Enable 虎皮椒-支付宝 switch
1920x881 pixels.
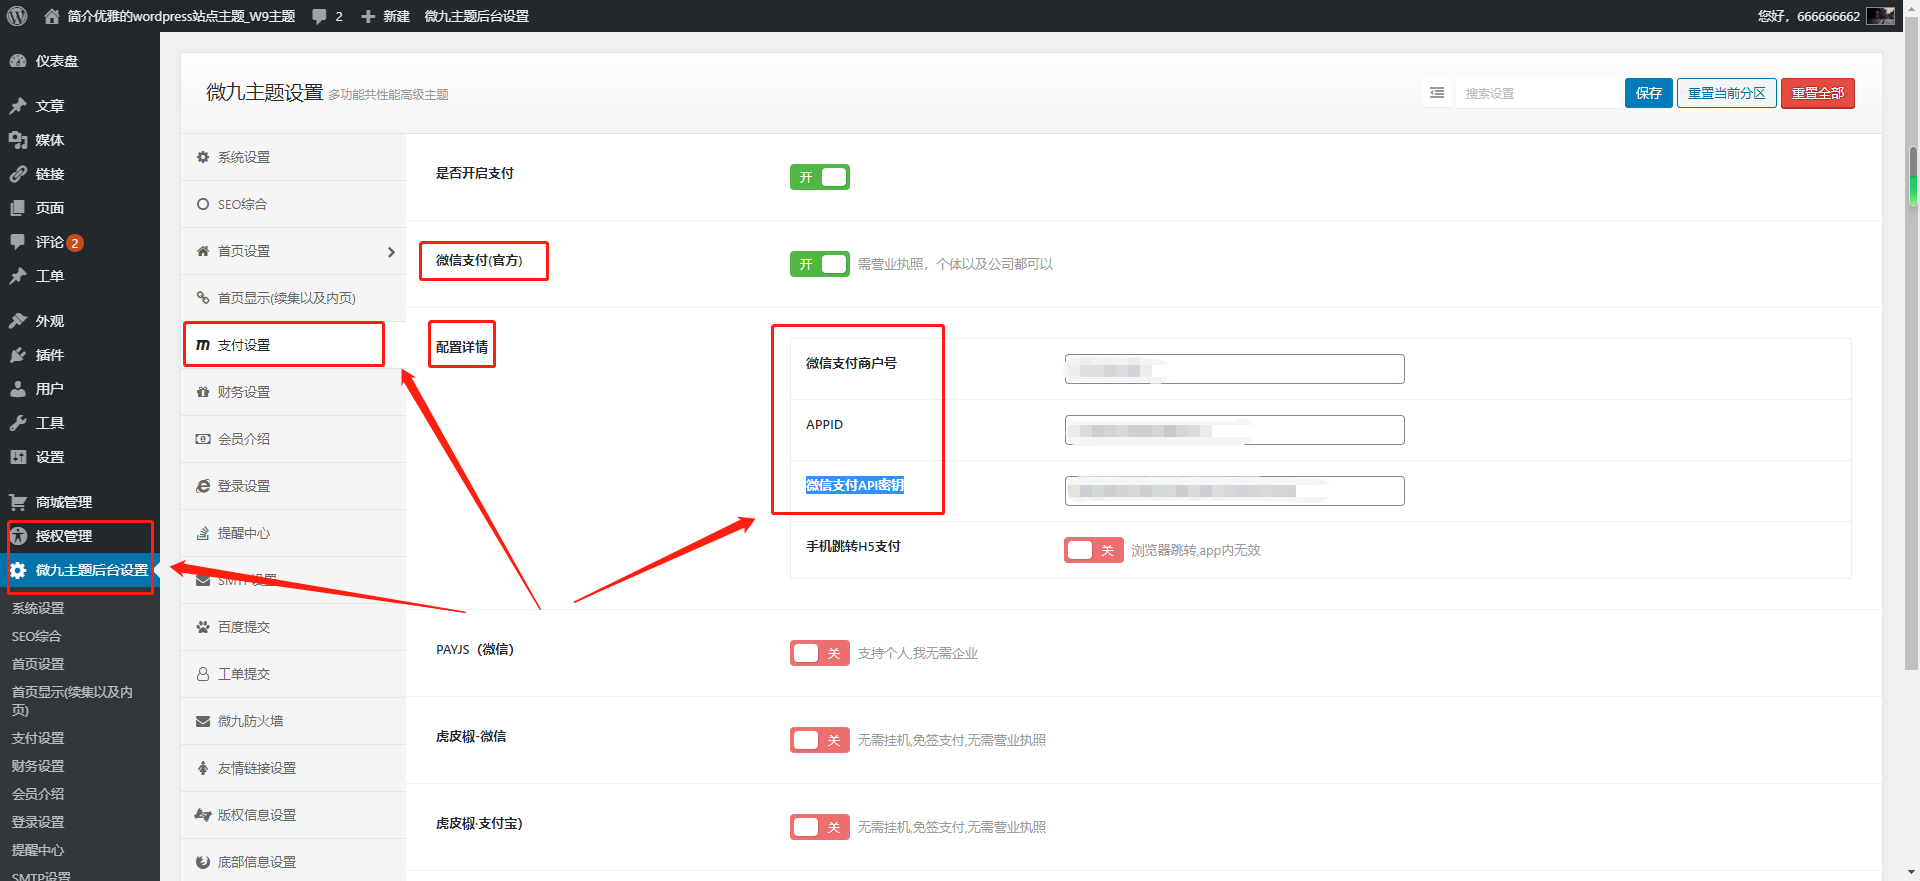pyautogui.click(x=820, y=827)
